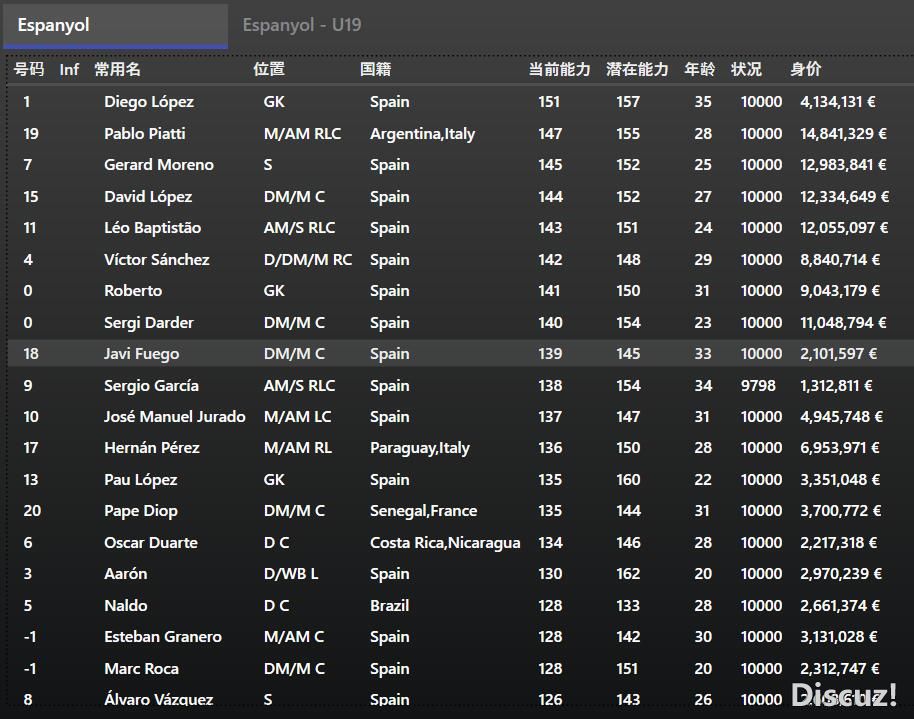Select player Pau López

[140, 480]
